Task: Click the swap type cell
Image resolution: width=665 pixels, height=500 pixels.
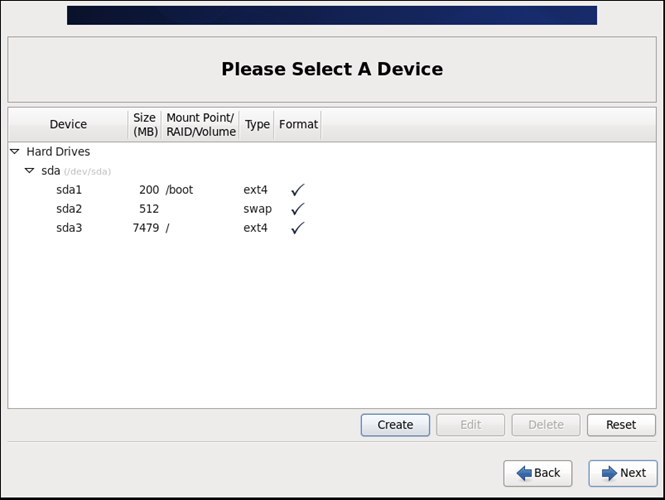Action: tap(257, 209)
